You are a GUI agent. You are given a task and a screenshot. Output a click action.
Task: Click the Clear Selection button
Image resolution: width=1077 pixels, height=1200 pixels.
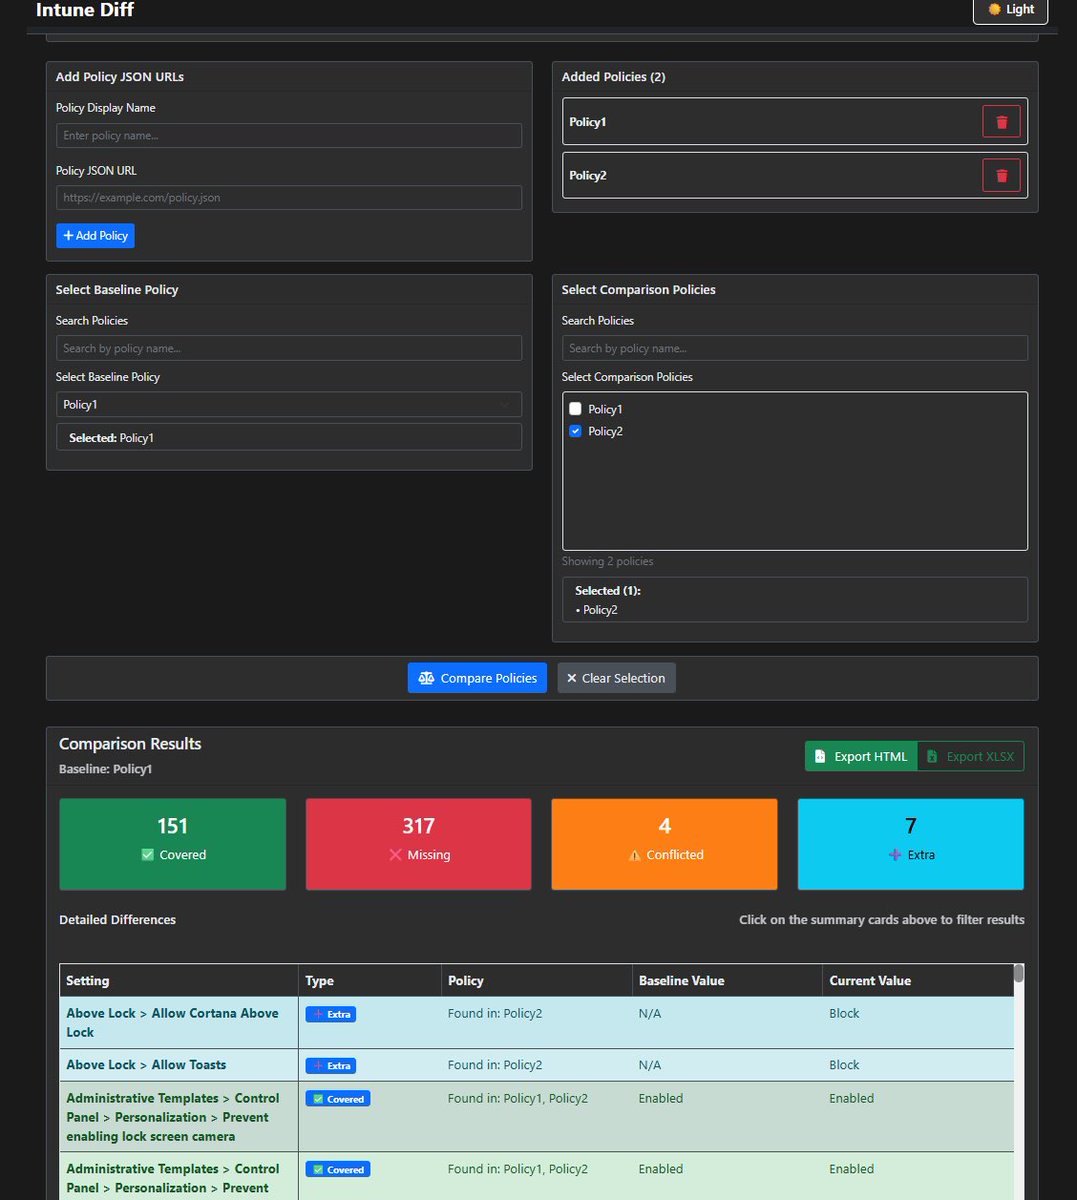[x=616, y=678]
